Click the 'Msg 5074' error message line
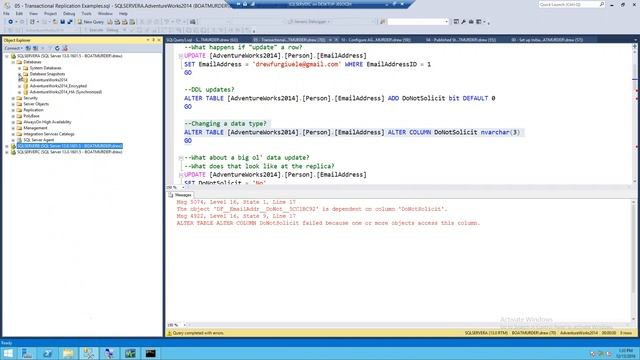This screenshot has width=640, height=360. pos(236,202)
